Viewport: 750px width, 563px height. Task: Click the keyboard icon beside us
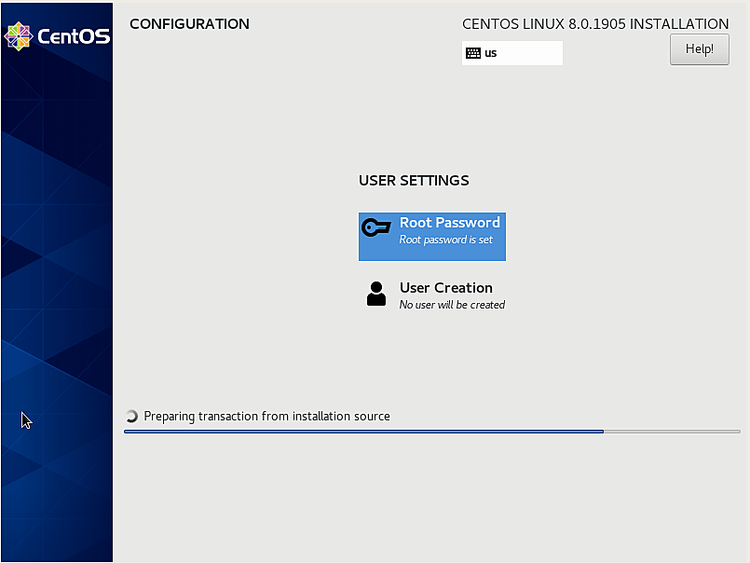[x=473, y=53]
